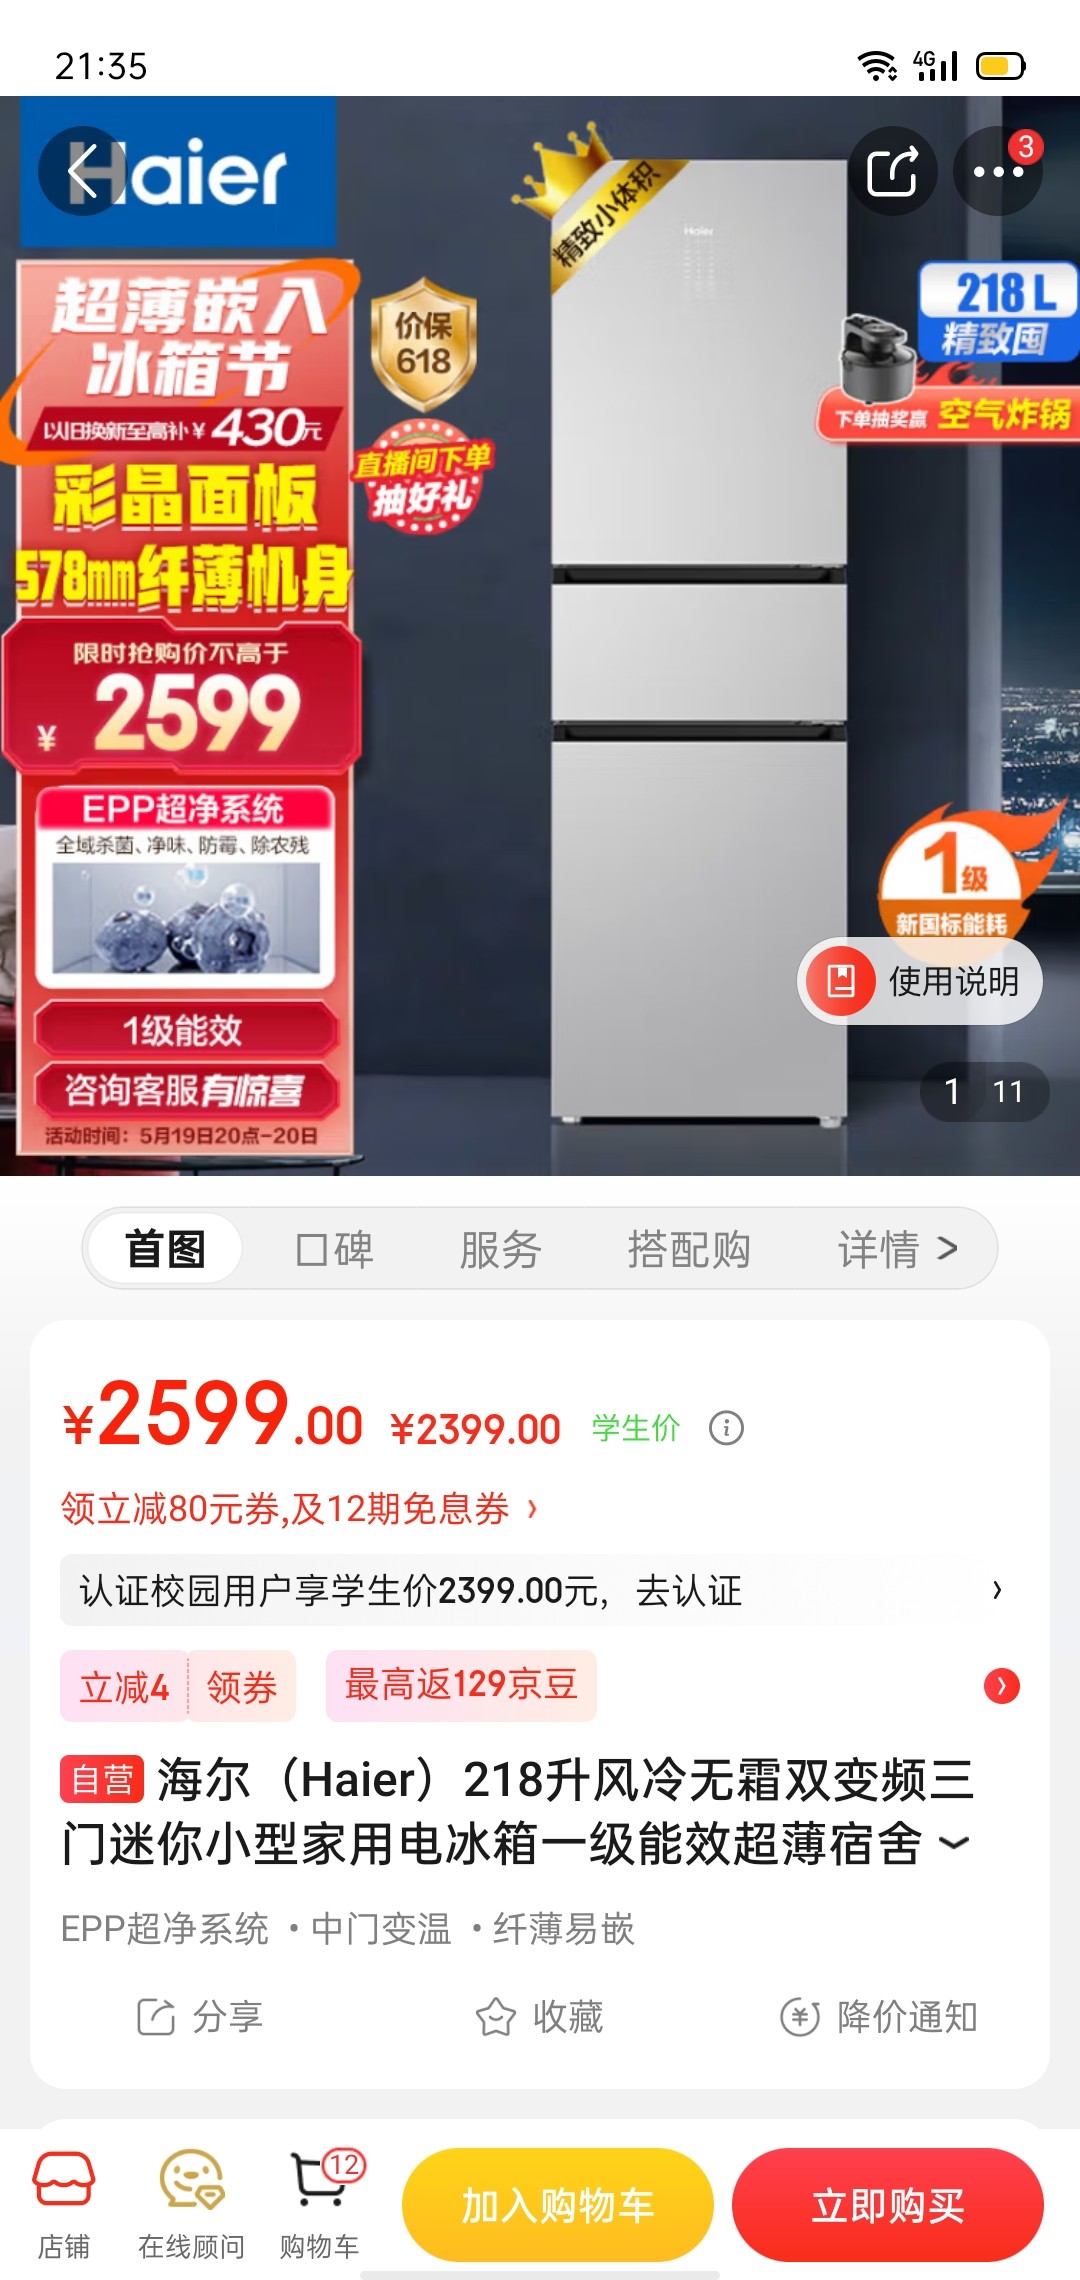The height and width of the screenshot is (2280, 1080).
Task: Tap the back arrow icon
Action: [82, 171]
